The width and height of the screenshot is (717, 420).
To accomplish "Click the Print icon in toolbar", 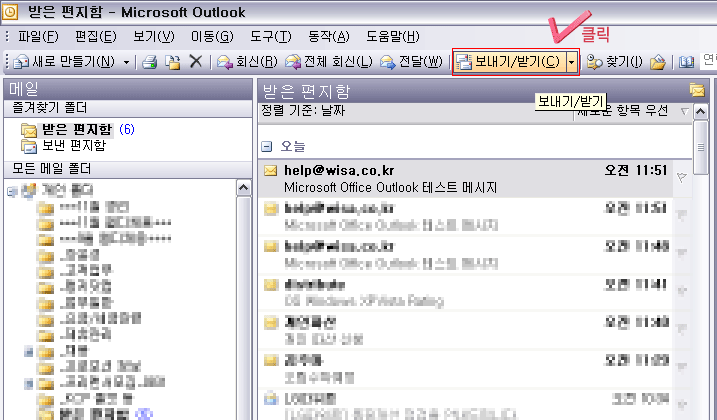I will (149, 62).
